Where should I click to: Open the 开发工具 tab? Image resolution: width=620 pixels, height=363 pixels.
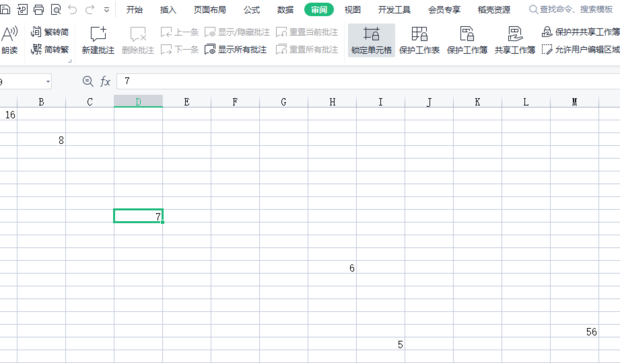click(x=394, y=9)
